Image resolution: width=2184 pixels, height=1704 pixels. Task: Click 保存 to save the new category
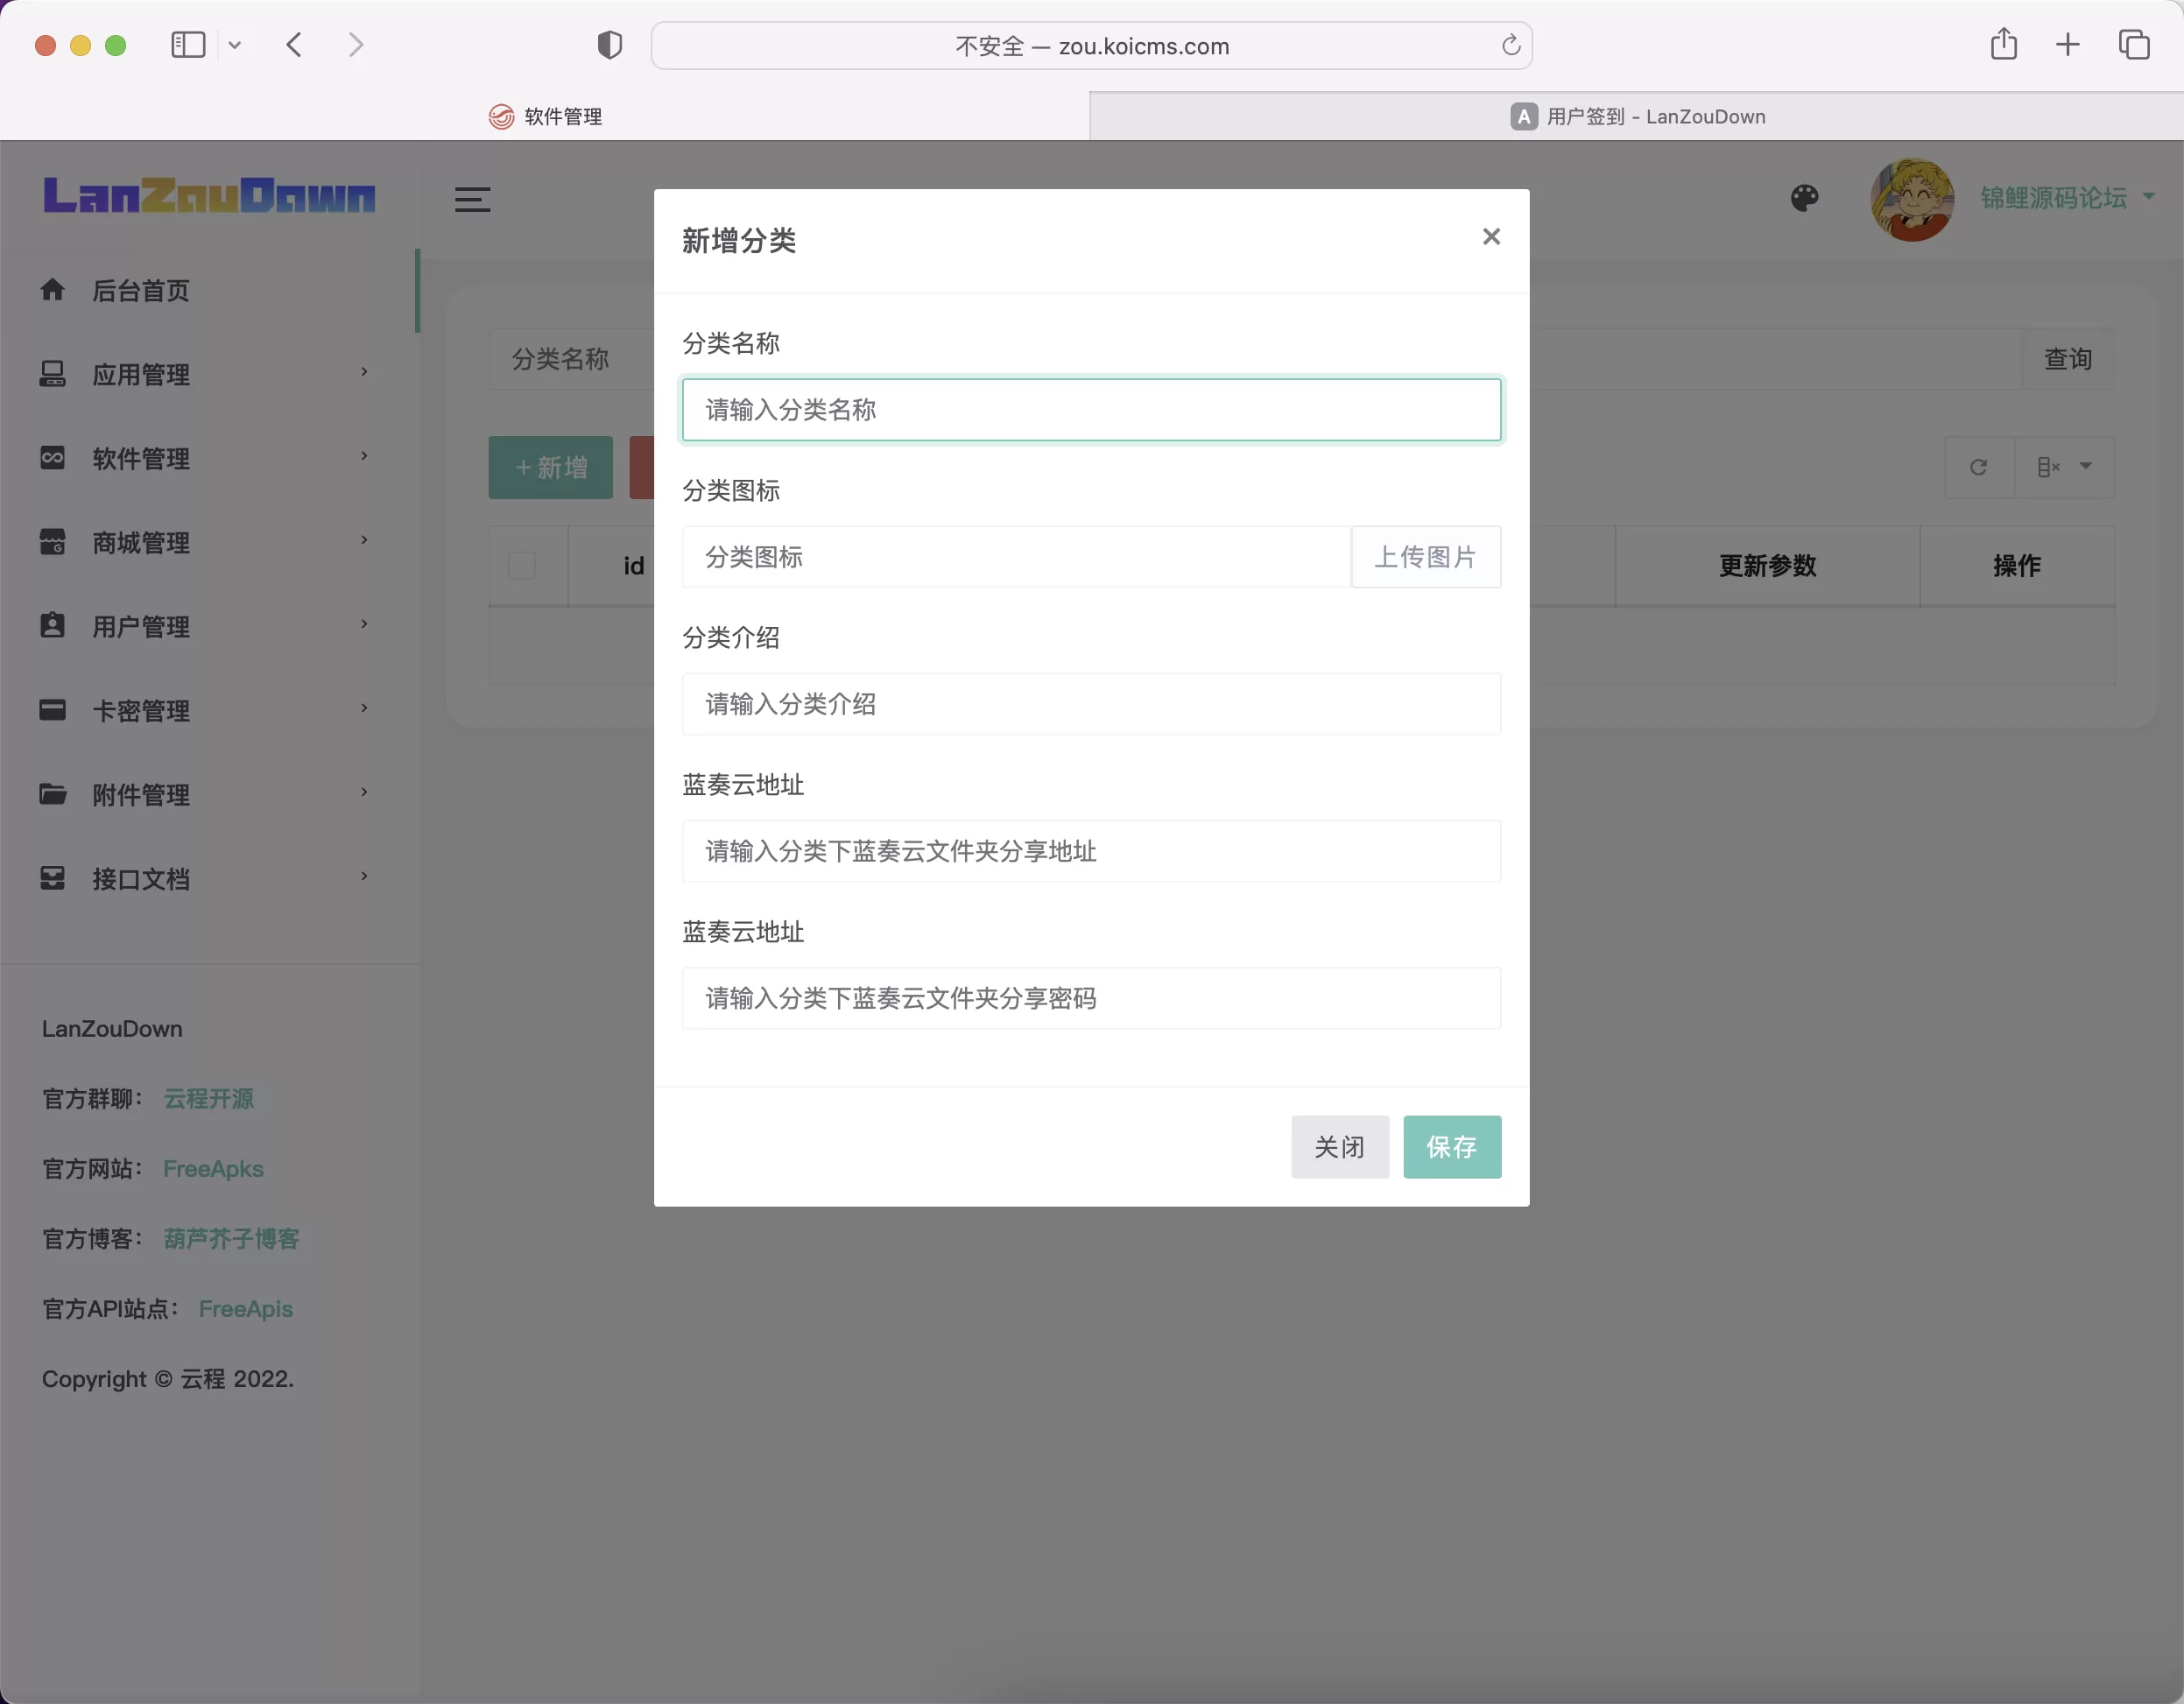(1452, 1145)
